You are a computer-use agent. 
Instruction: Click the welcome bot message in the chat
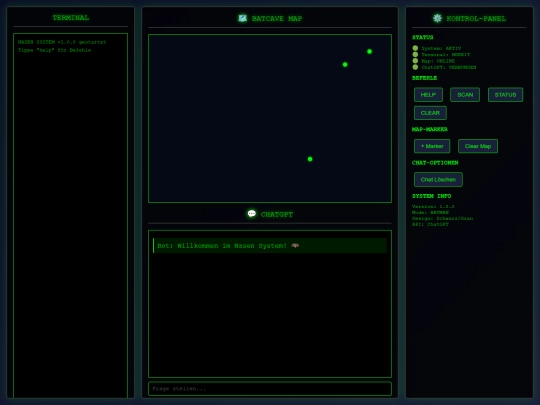[270, 246]
